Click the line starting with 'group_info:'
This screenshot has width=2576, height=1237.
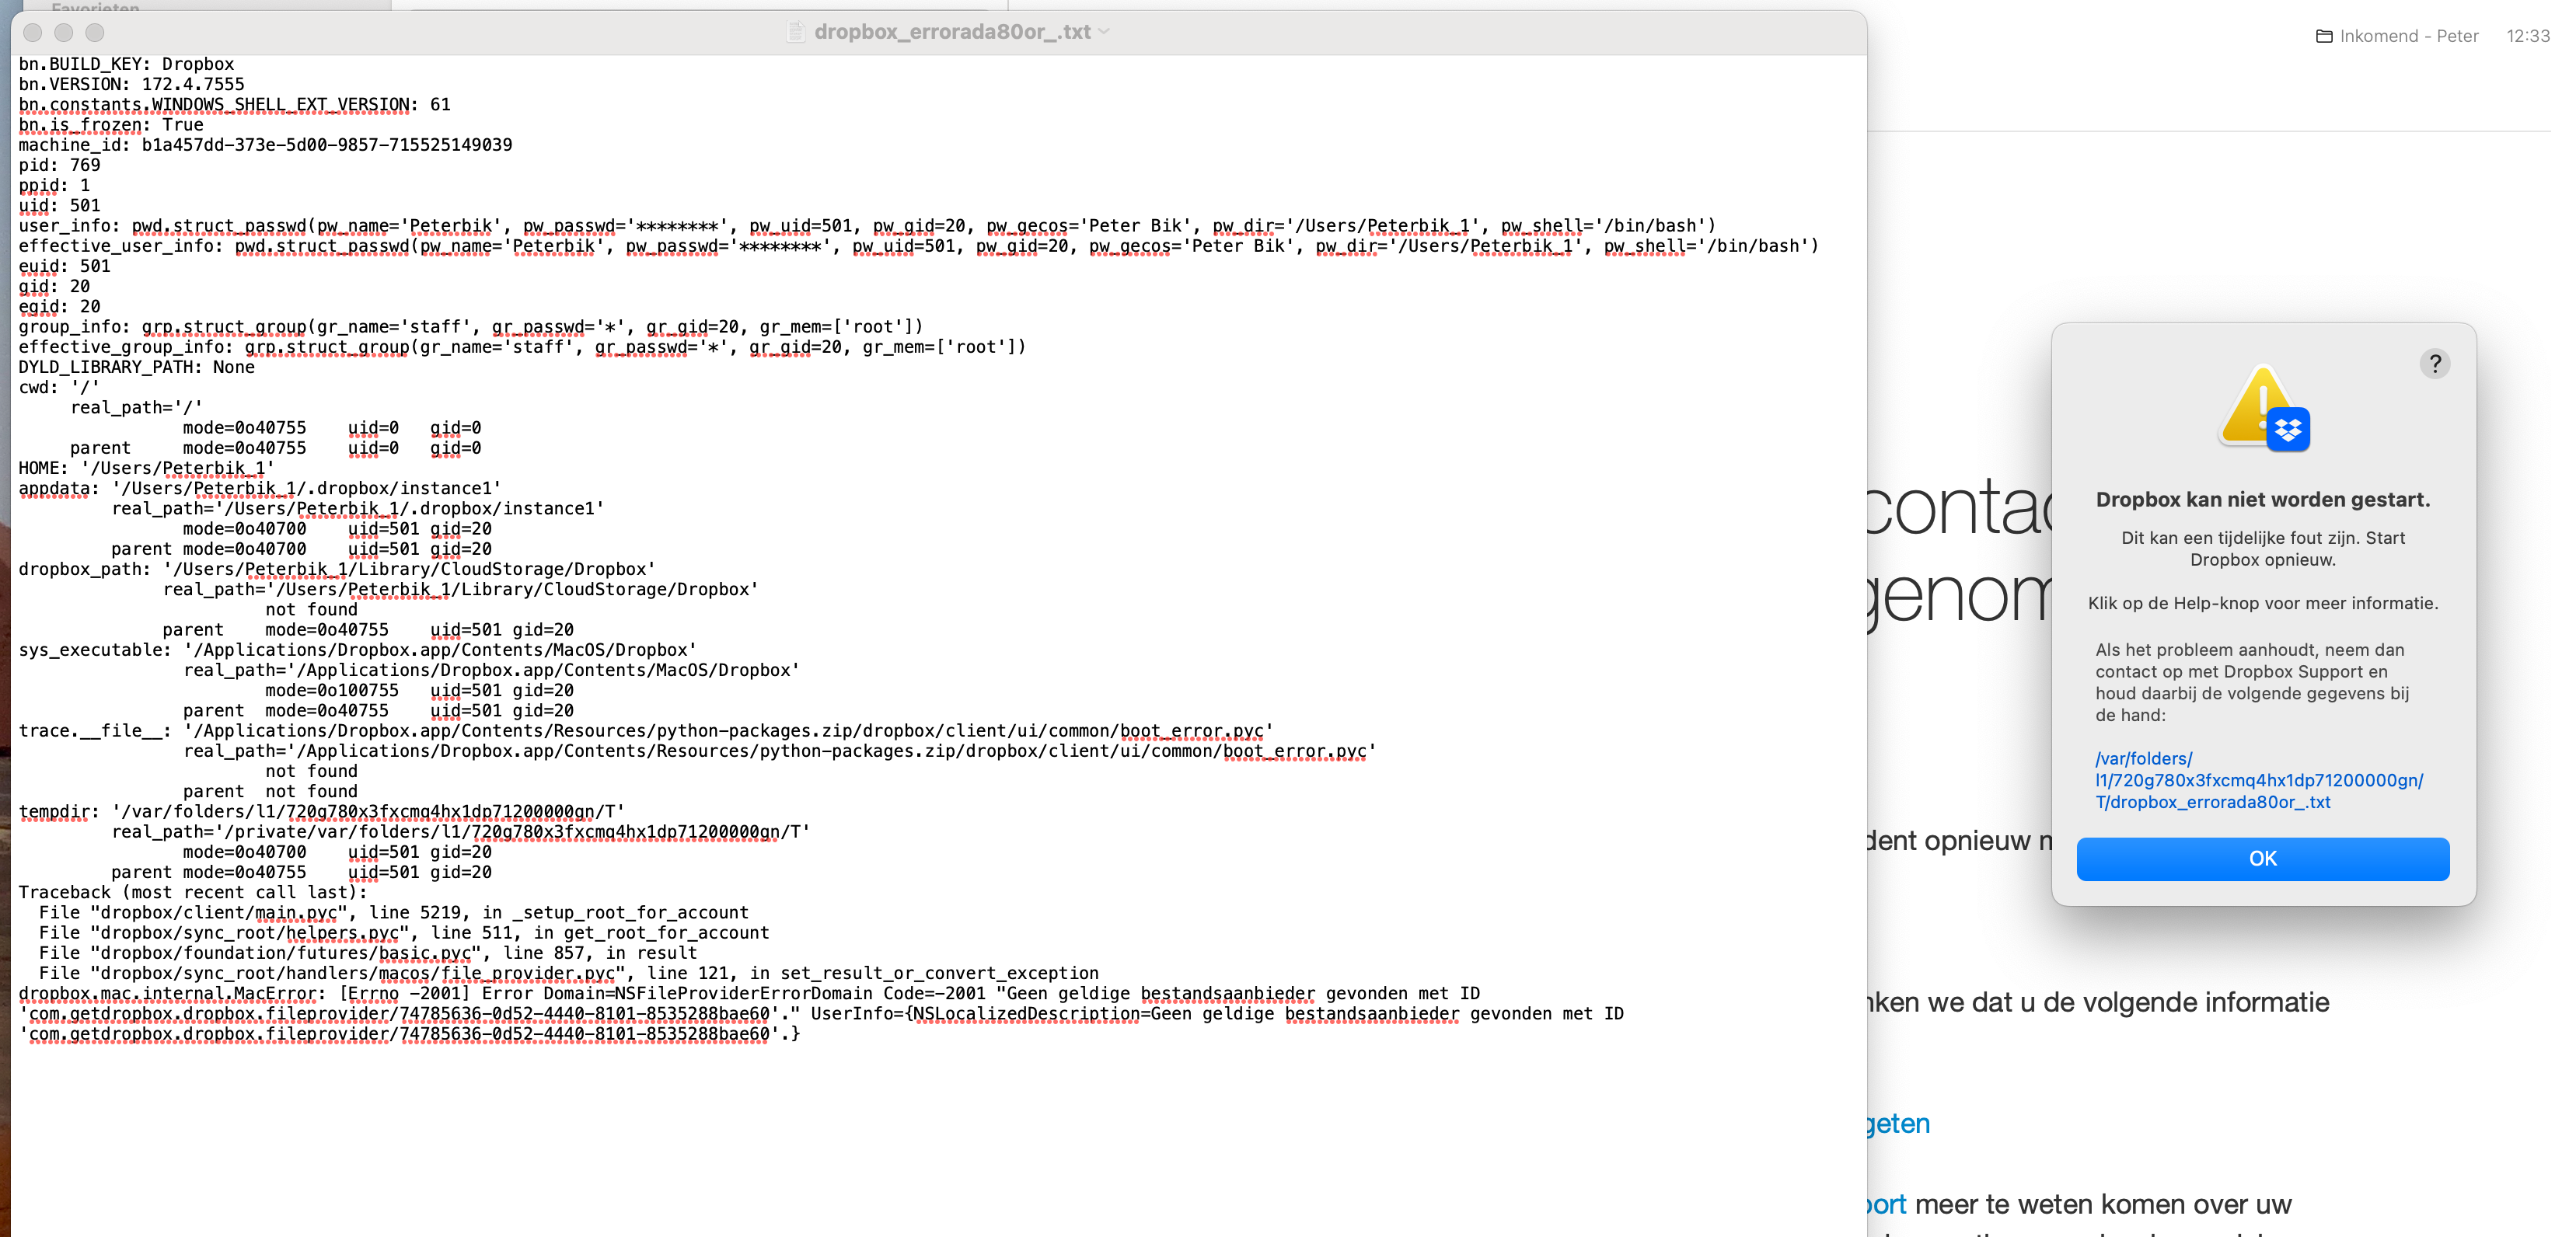[470, 327]
